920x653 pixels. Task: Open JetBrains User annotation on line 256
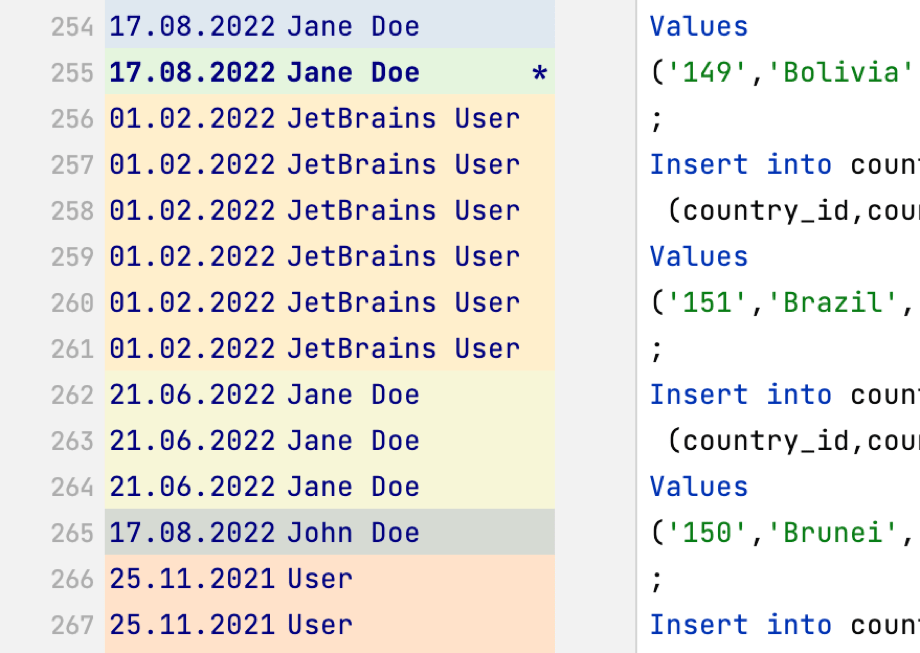point(314,119)
